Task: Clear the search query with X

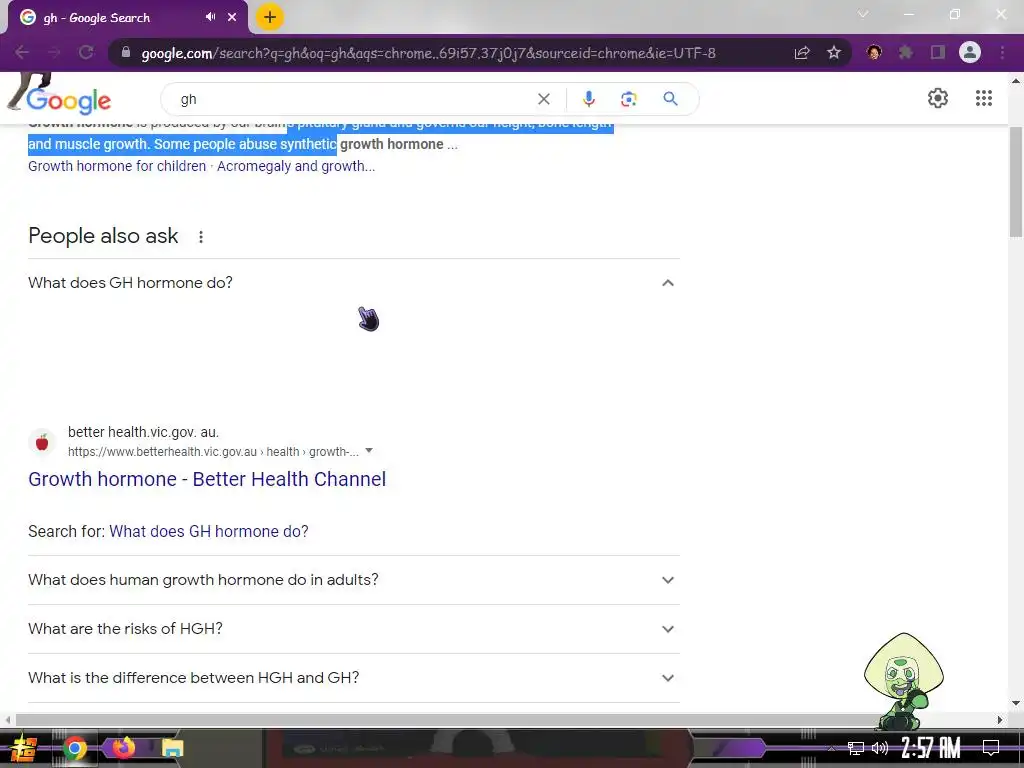Action: pyautogui.click(x=543, y=99)
